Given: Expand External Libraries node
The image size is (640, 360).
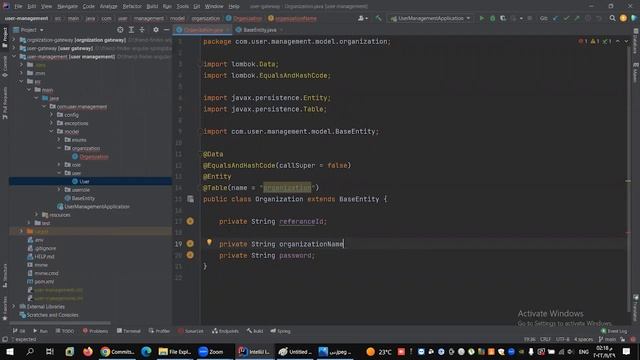Looking at the screenshot, I should [x=13, y=306].
